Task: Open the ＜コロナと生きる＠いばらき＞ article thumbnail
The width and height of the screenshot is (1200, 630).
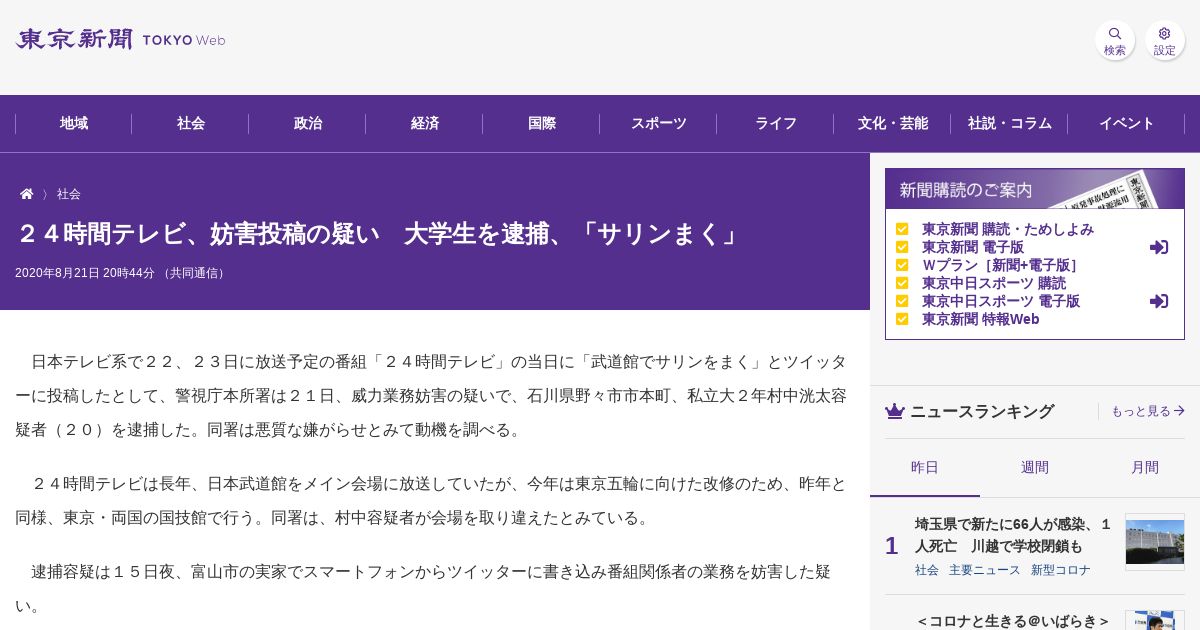Action: [1155, 620]
